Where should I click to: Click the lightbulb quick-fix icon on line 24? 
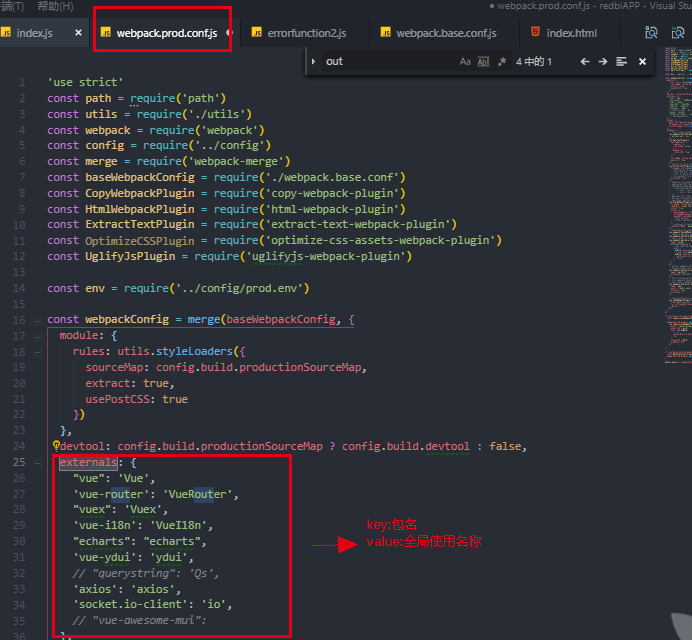[56, 445]
